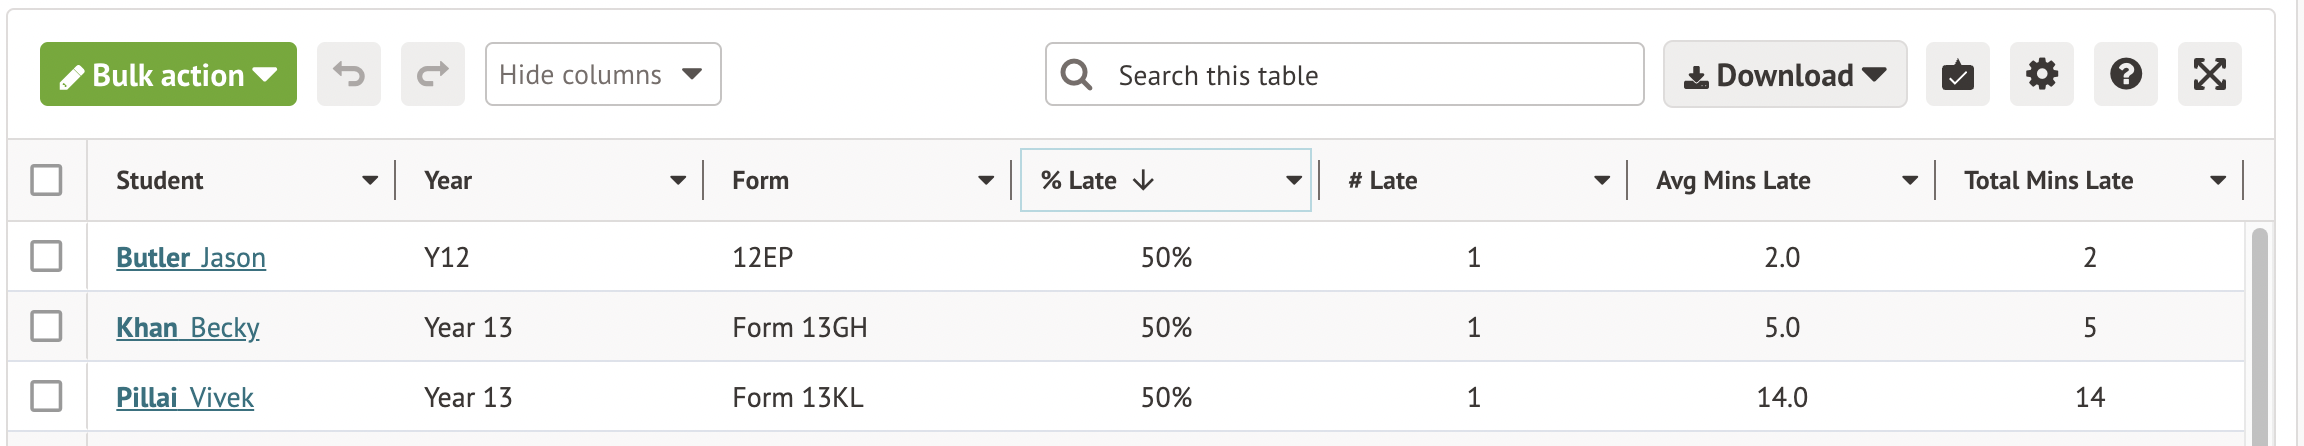The image size is (2304, 446).
Task: Tick the select-all header checkbox
Action: coord(46,180)
